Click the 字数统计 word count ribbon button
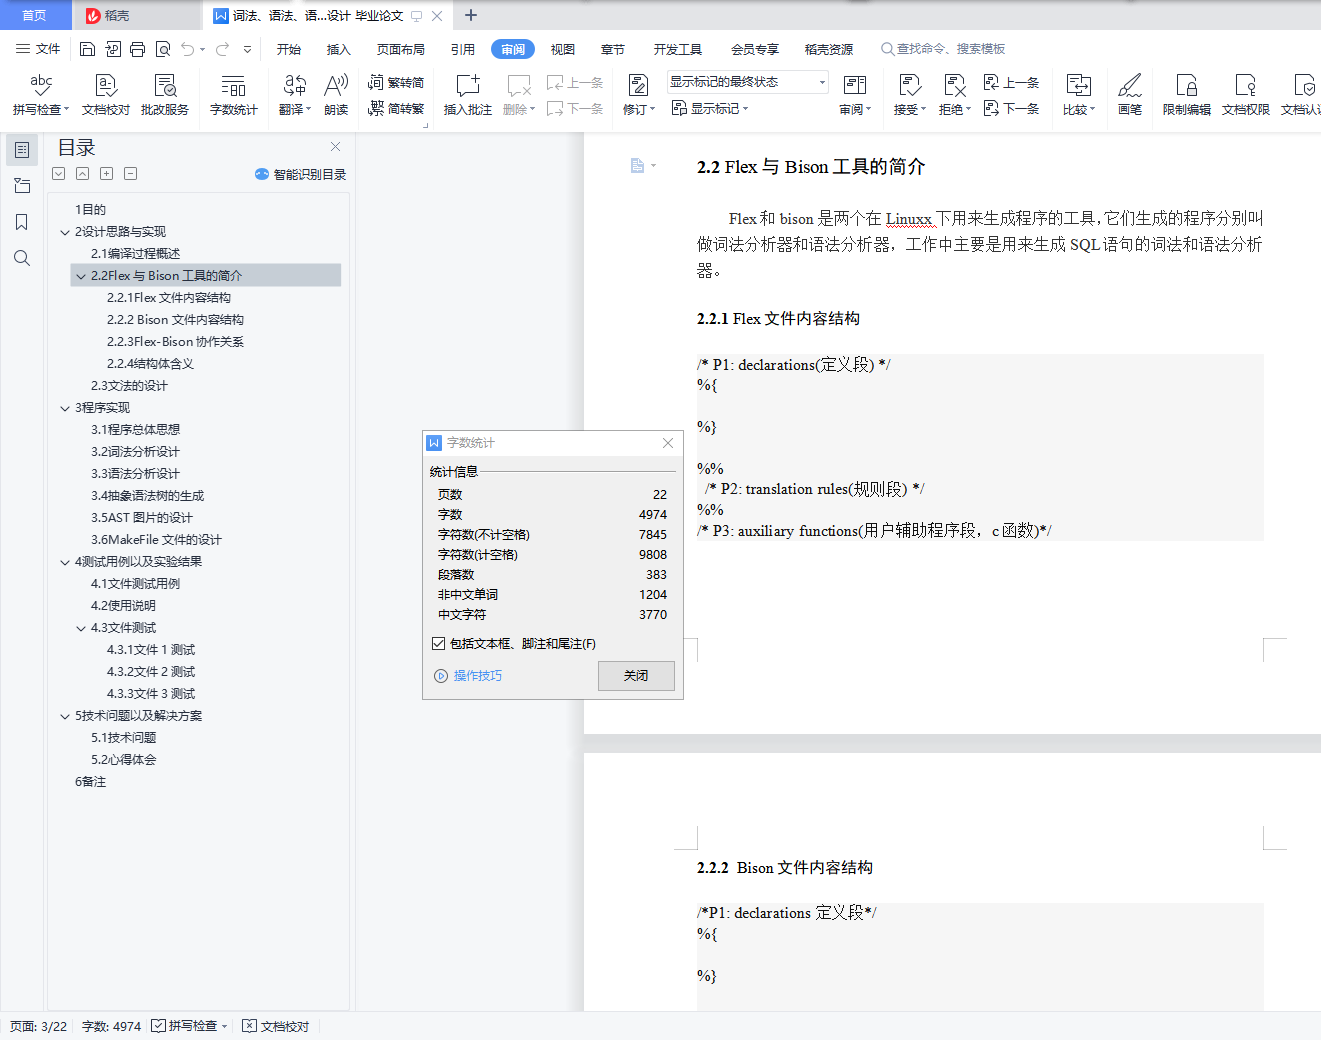 tap(234, 95)
